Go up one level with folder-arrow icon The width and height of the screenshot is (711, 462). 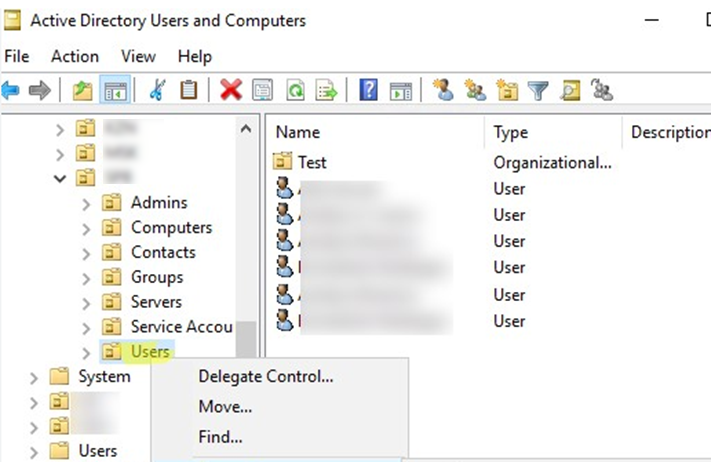[83, 90]
